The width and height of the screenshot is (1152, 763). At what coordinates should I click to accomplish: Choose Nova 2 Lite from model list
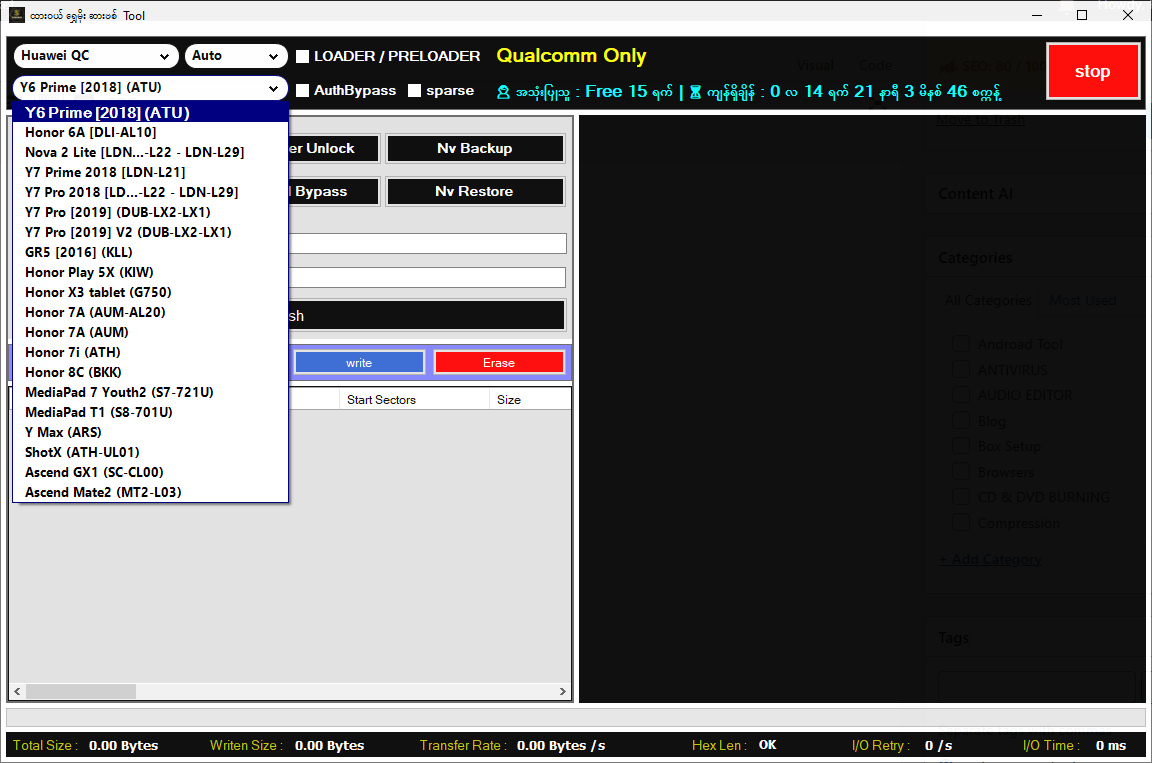[134, 152]
